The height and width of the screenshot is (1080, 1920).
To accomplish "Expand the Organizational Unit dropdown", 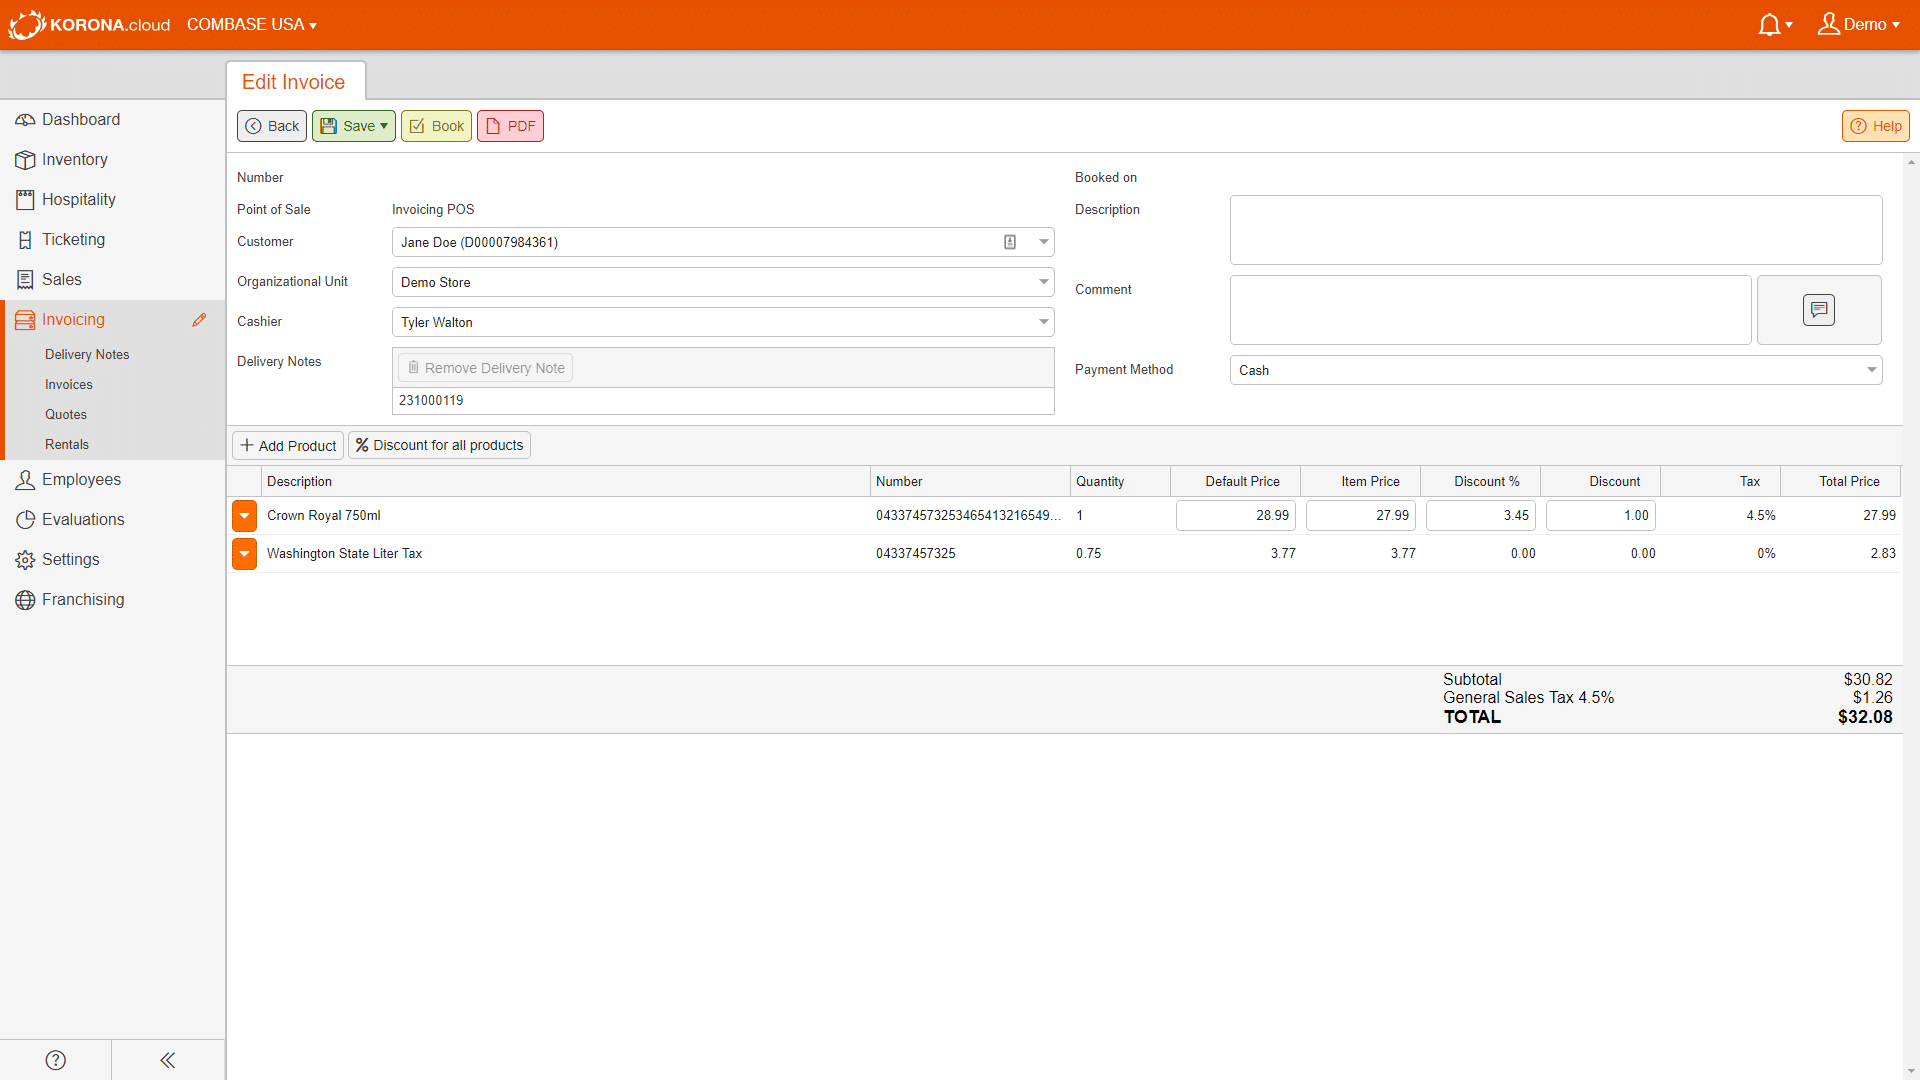I will tap(1043, 282).
